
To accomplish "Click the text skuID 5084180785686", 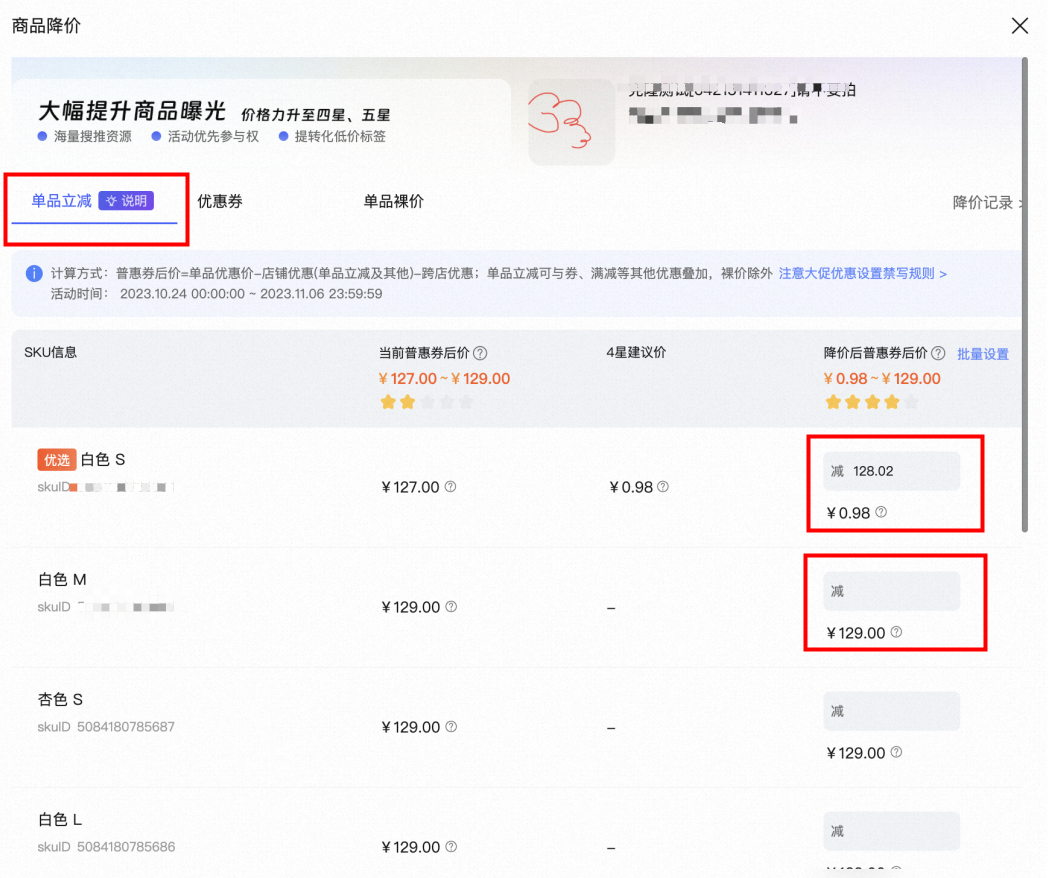I will click(106, 847).
